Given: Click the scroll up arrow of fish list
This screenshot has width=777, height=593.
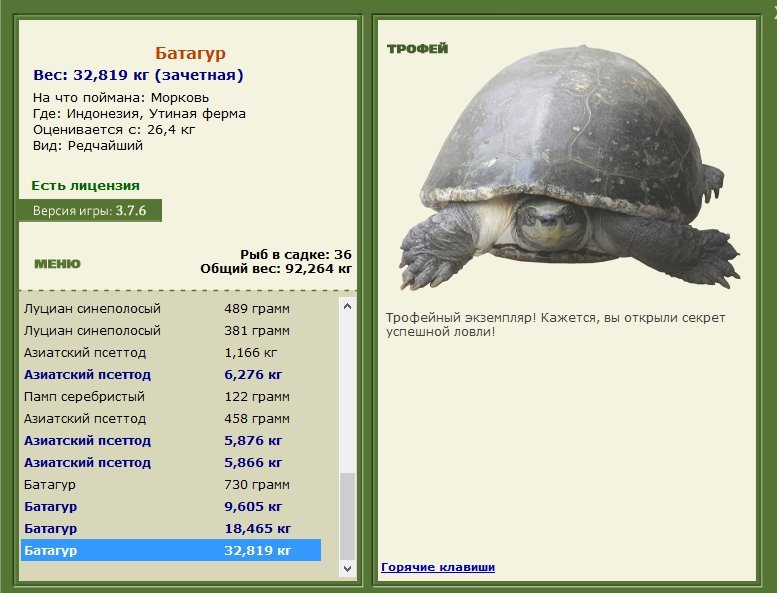Looking at the screenshot, I should point(347,306).
